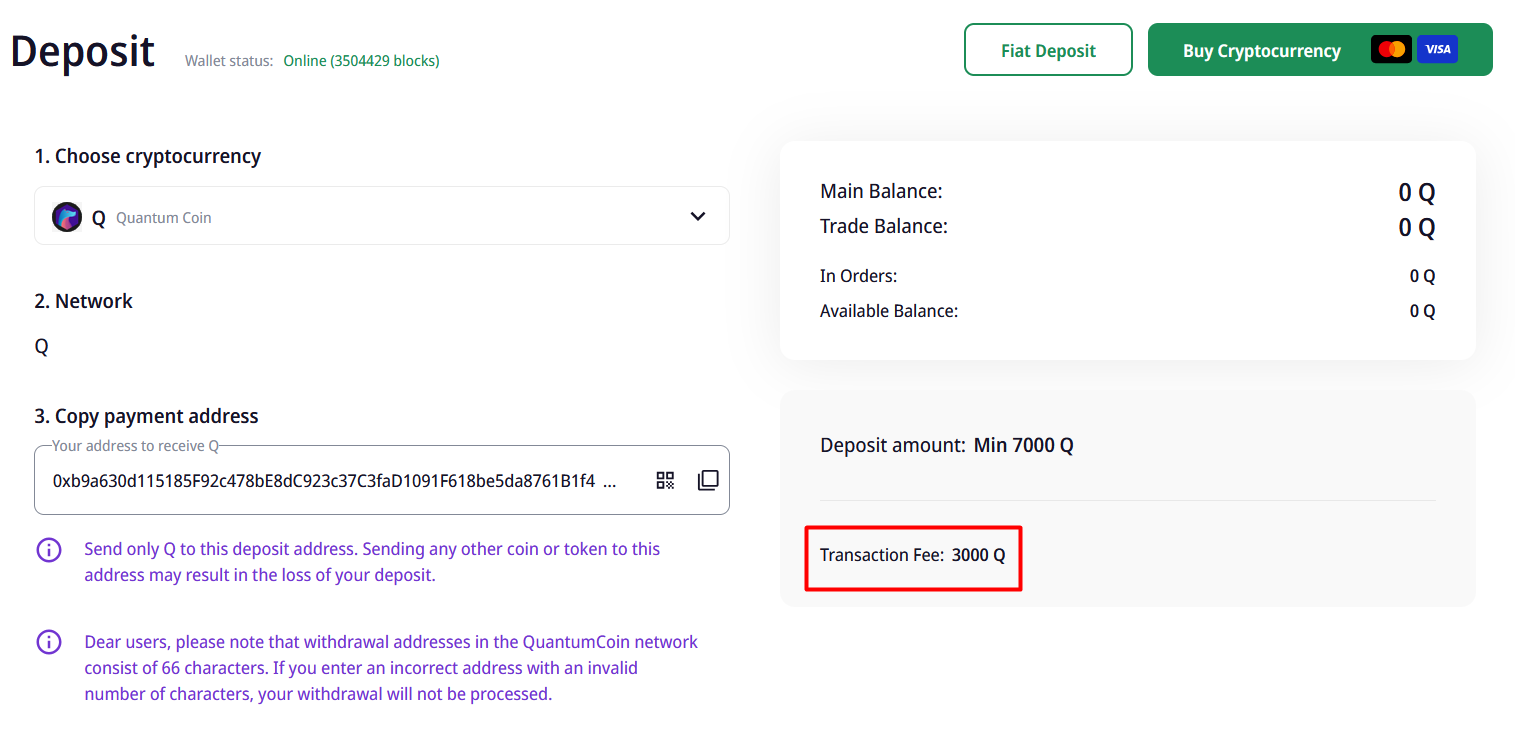This screenshot has height=739, width=1515.
Task: Click the Quantum Coin logo icon
Action: tap(67, 217)
